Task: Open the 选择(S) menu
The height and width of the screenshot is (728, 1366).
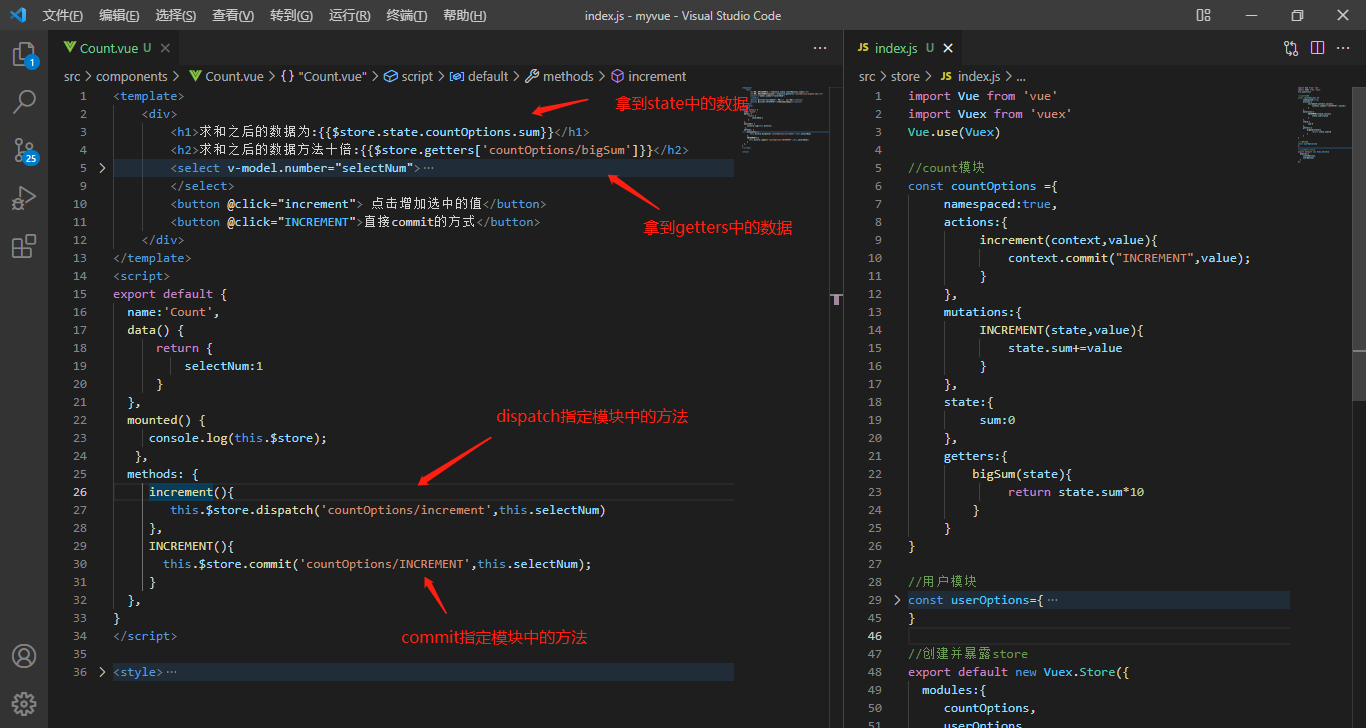Action: click(x=176, y=16)
